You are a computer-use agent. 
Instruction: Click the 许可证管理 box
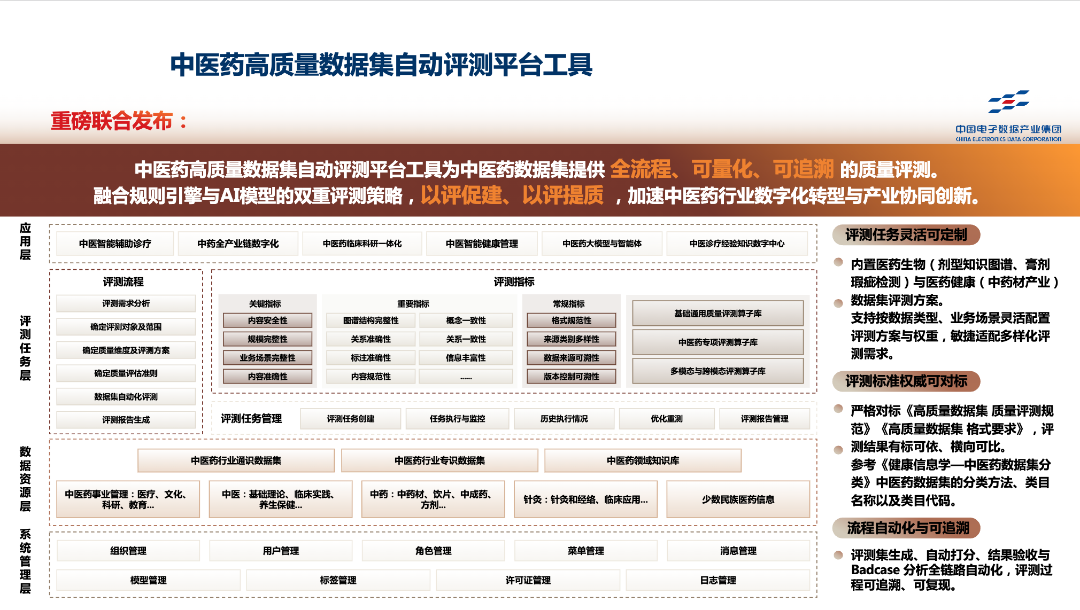(x=528, y=580)
